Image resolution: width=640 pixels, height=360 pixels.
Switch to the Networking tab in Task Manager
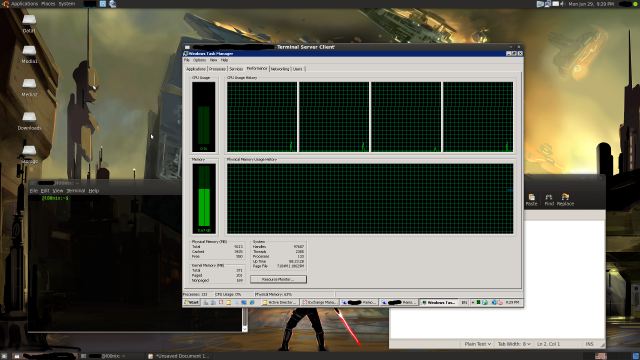(x=280, y=69)
